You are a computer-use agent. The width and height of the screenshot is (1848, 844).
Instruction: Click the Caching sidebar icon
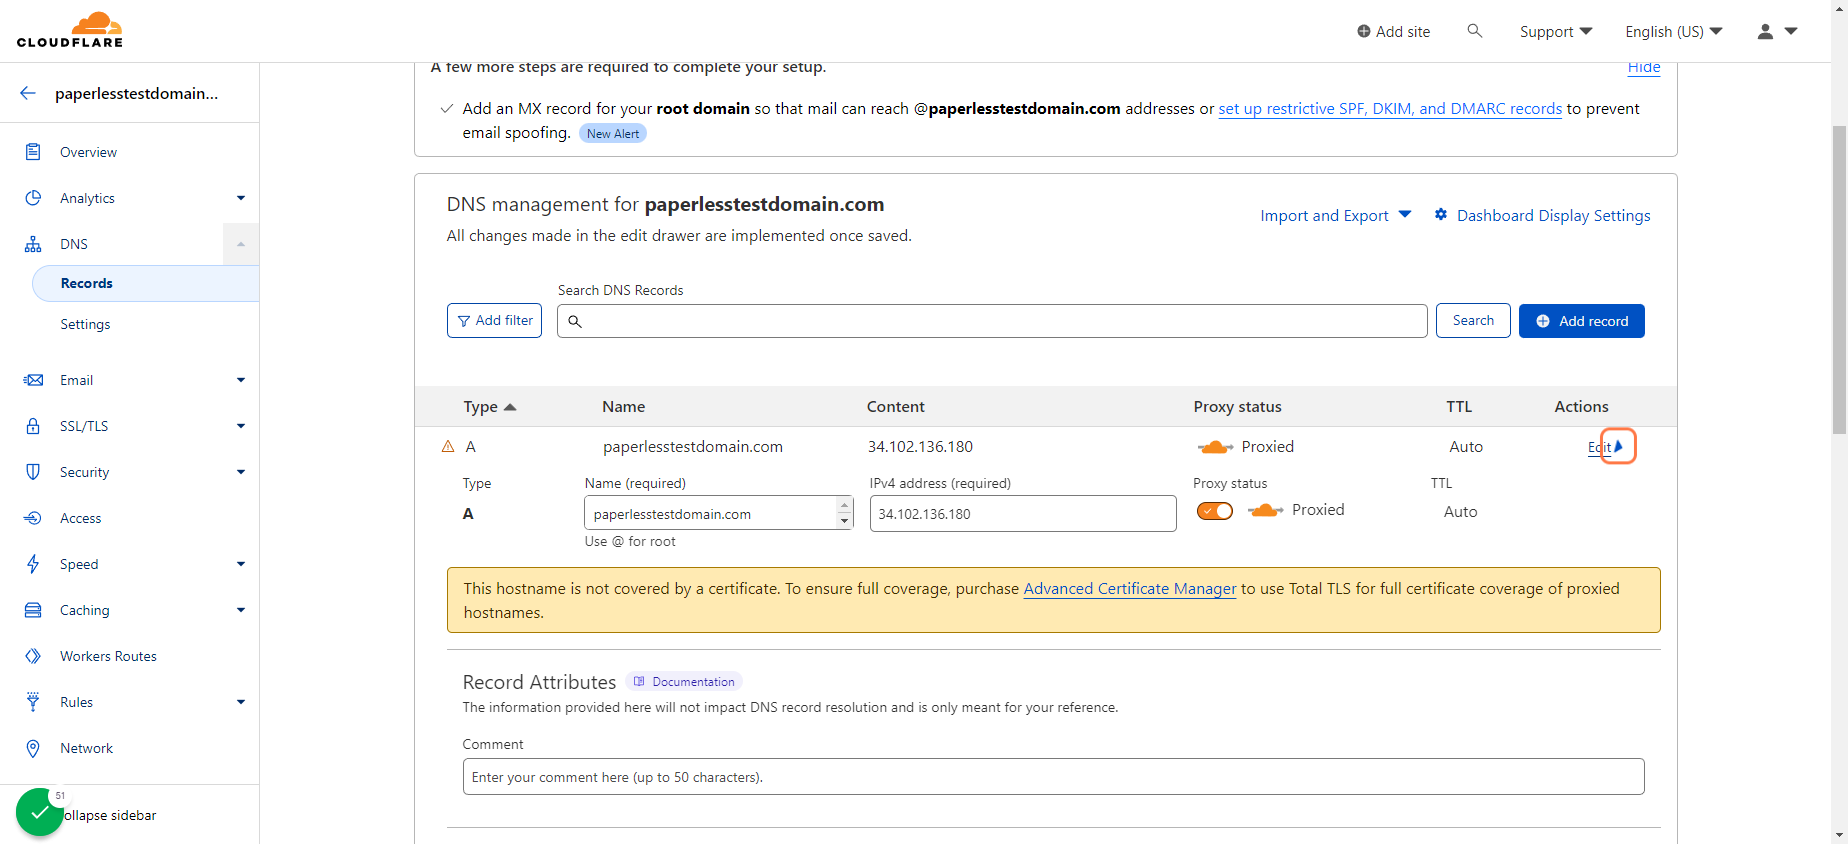click(33, 610)
